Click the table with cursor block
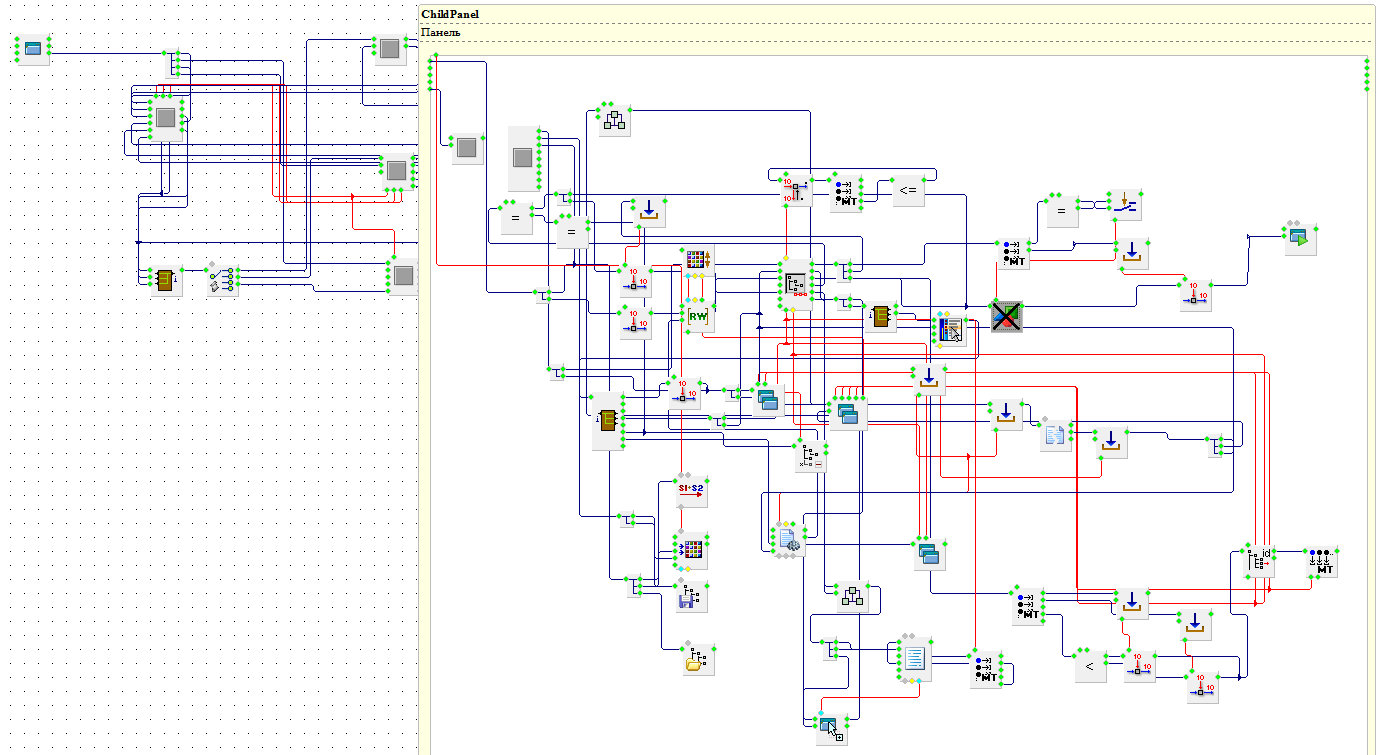Screen dimensions: 1376x755 coord(948,328)
